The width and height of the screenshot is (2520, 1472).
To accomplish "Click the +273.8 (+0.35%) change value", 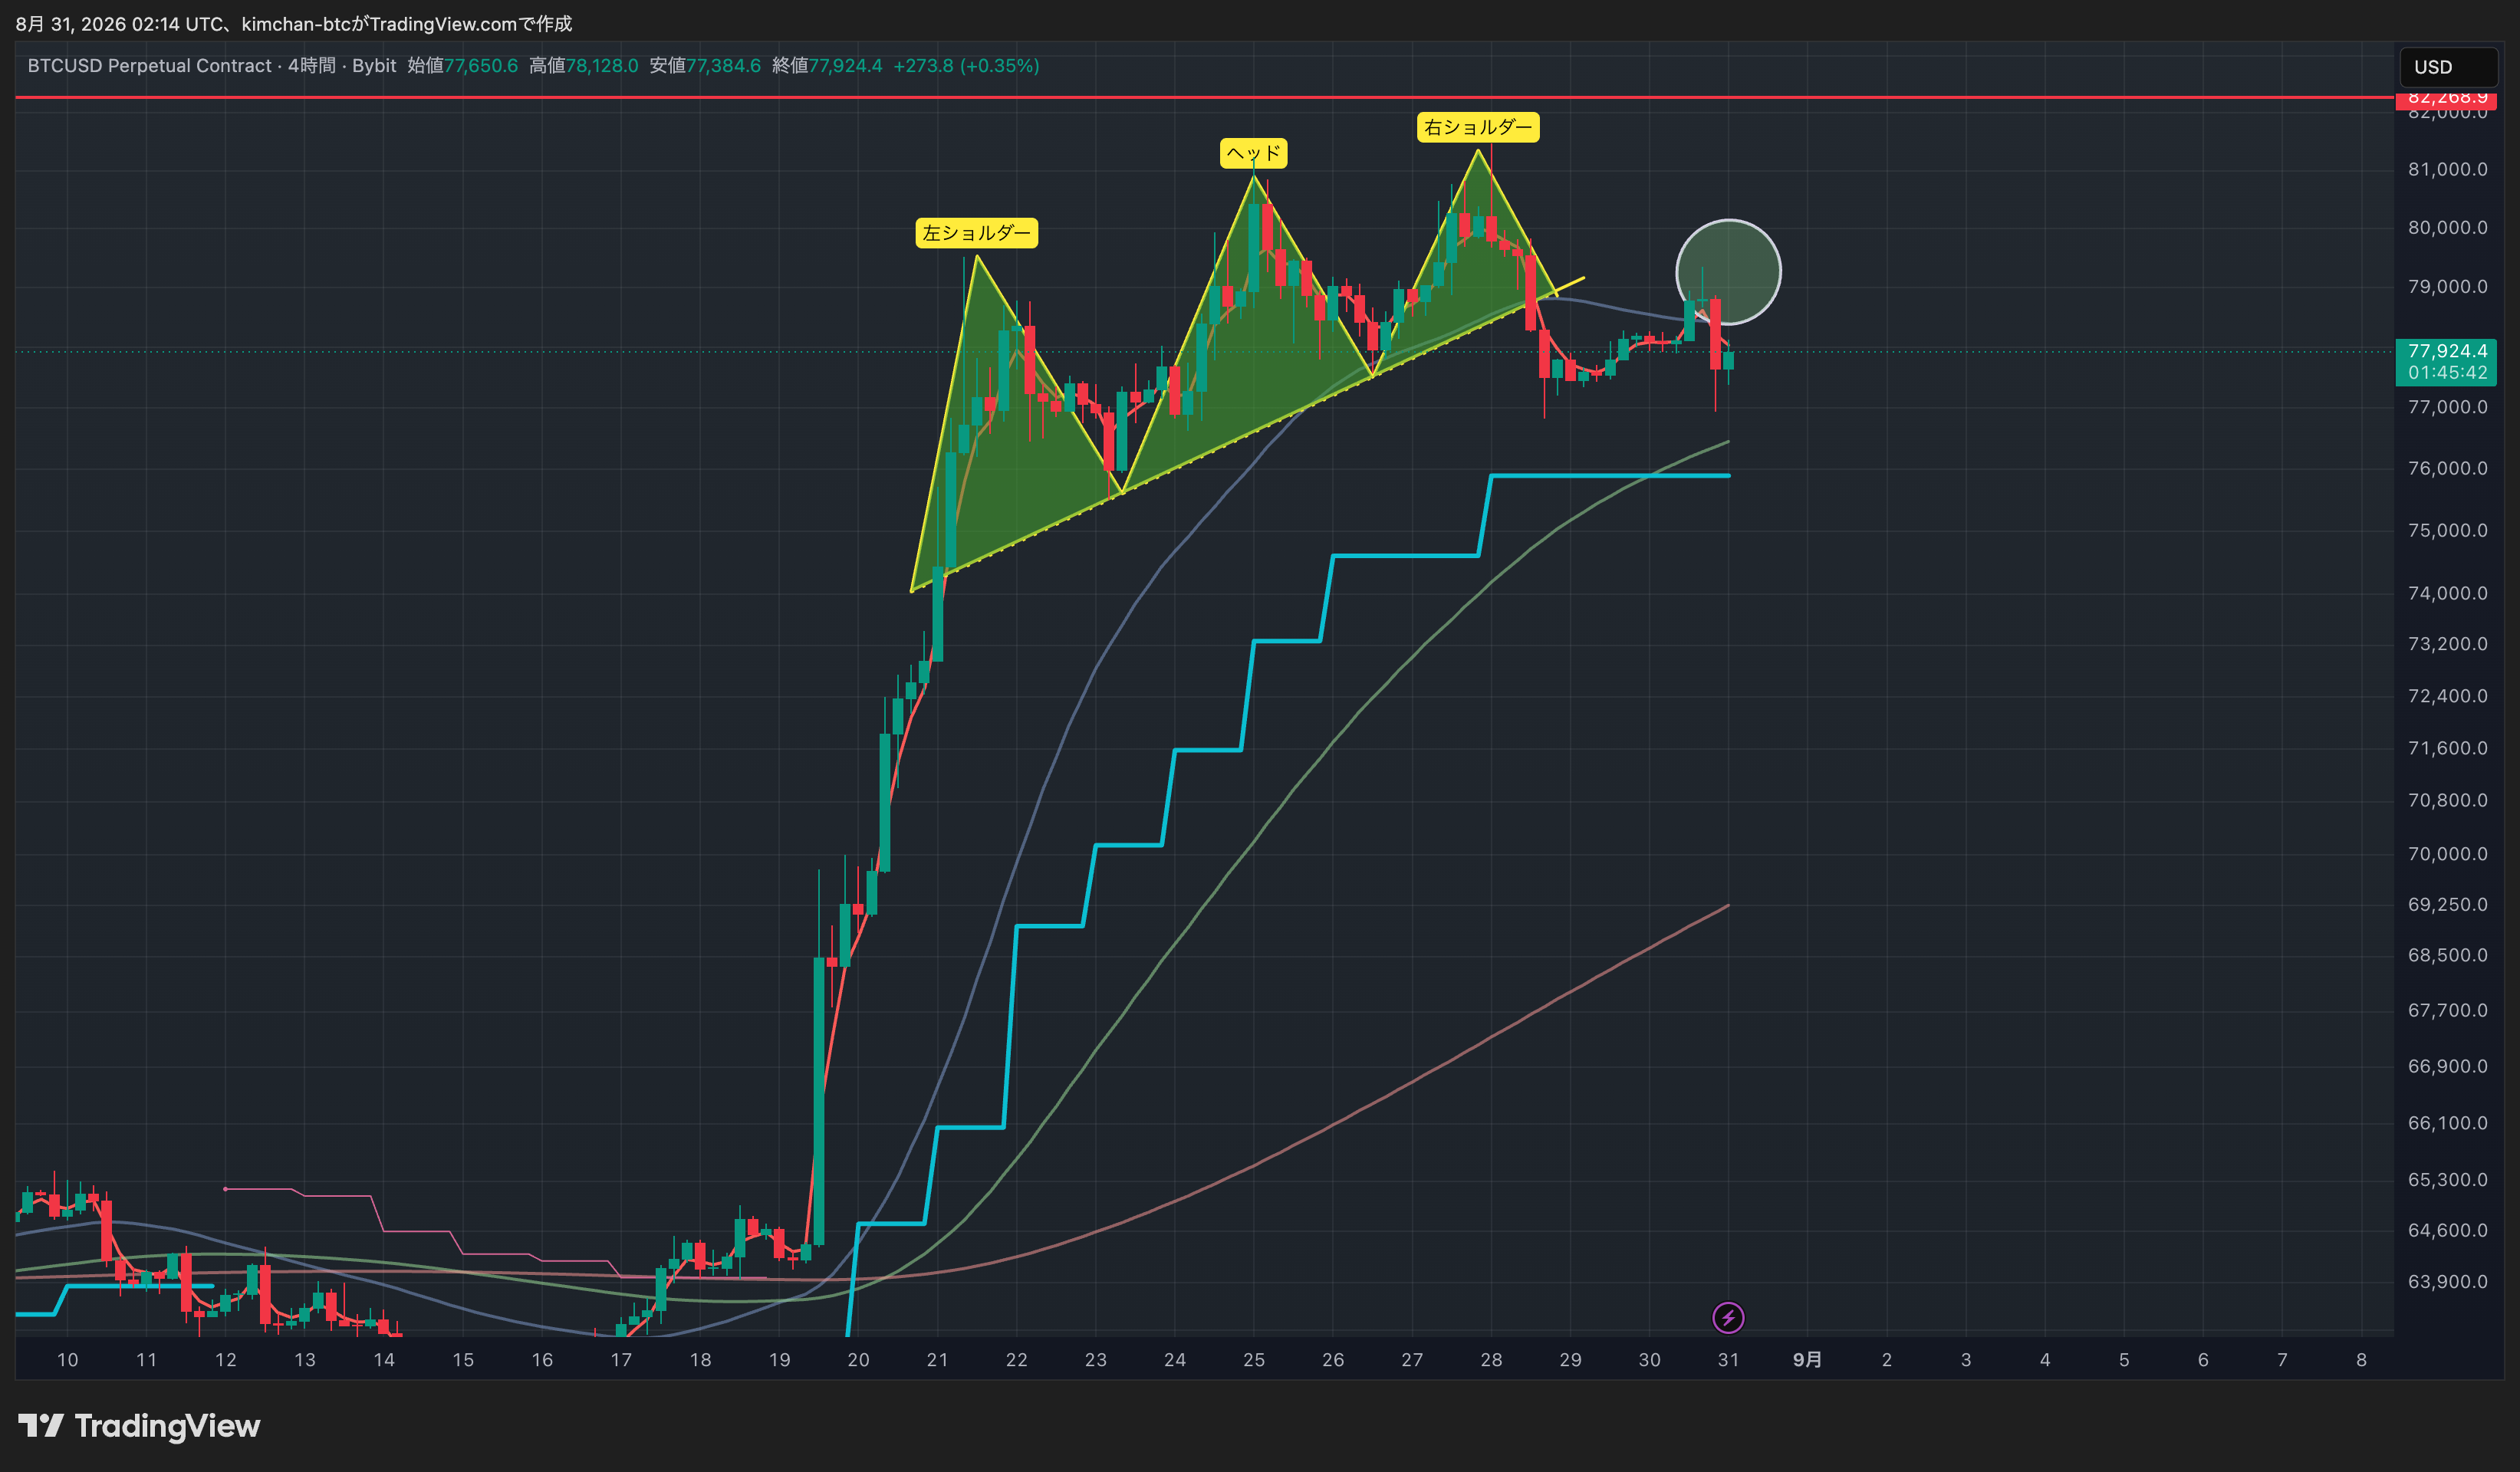I will coord(966,66).
